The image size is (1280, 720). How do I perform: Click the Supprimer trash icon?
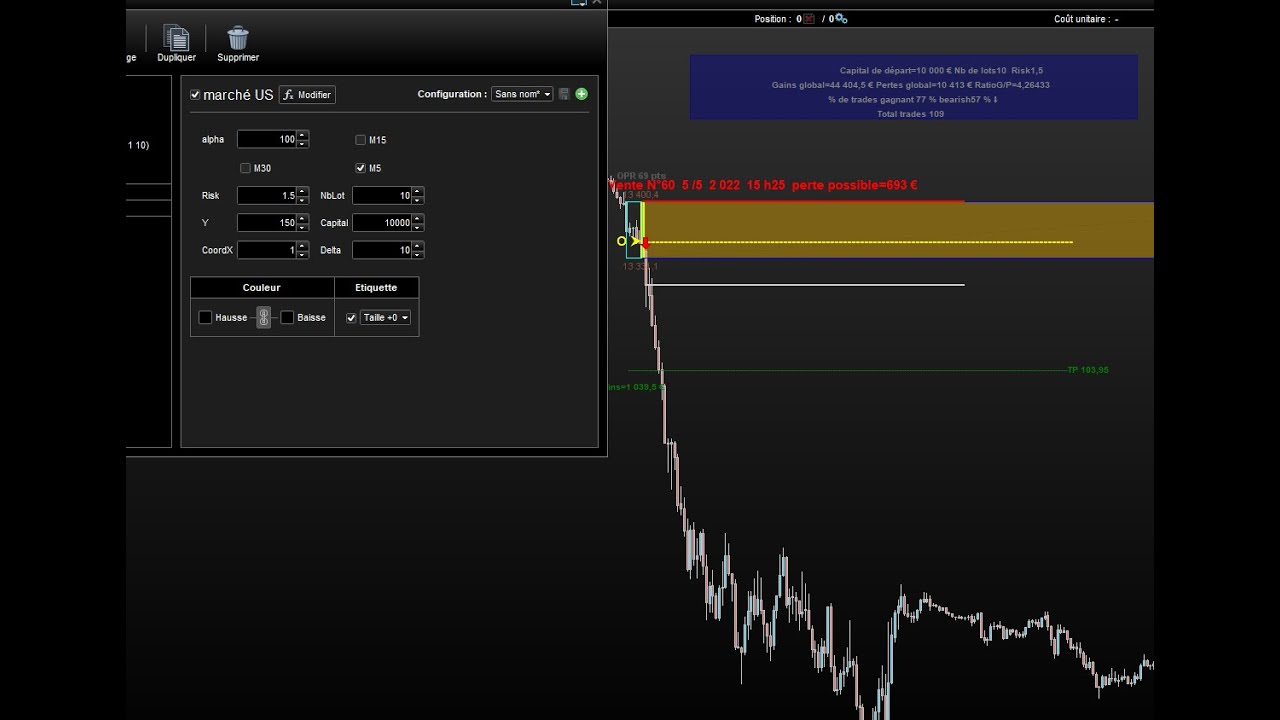click(238, 39)
